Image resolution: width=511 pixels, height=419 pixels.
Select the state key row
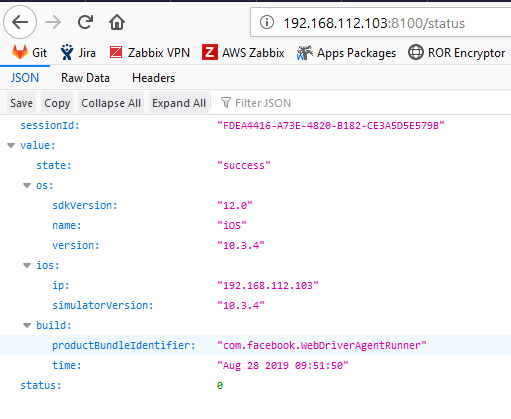pos(54,166)
